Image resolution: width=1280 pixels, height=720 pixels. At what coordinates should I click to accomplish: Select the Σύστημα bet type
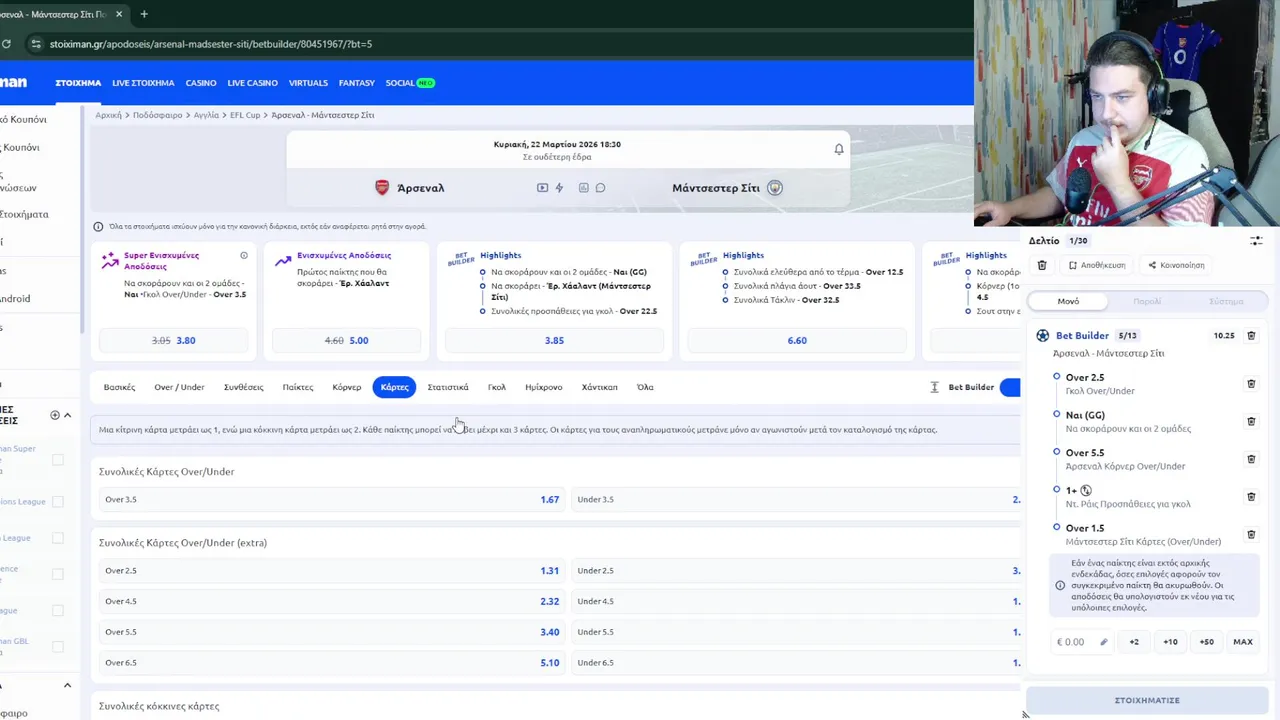(x=1226, y=301)
